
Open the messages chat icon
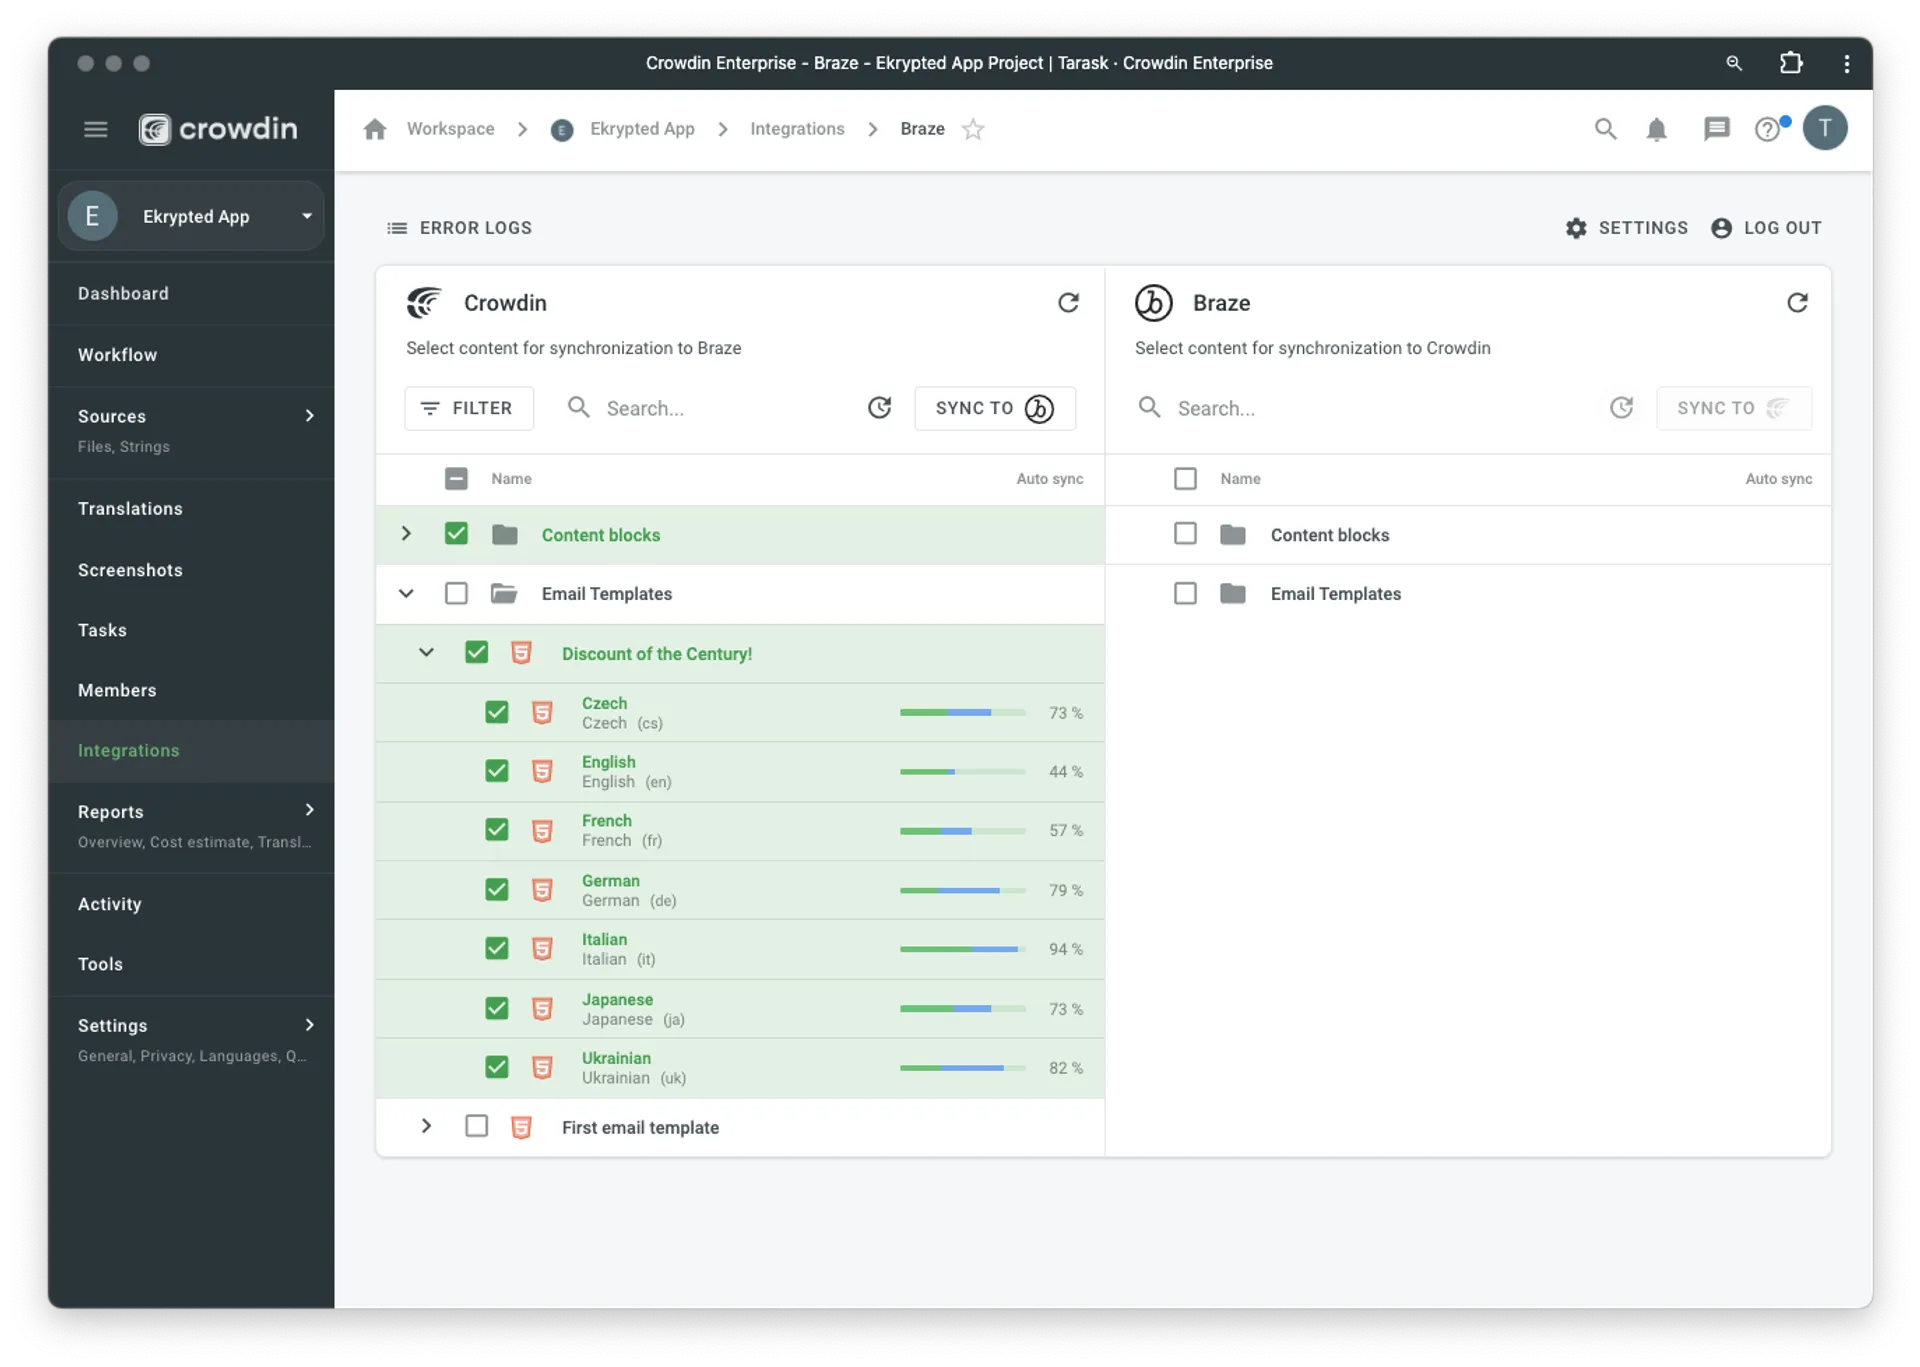(x=1716, y=129)
